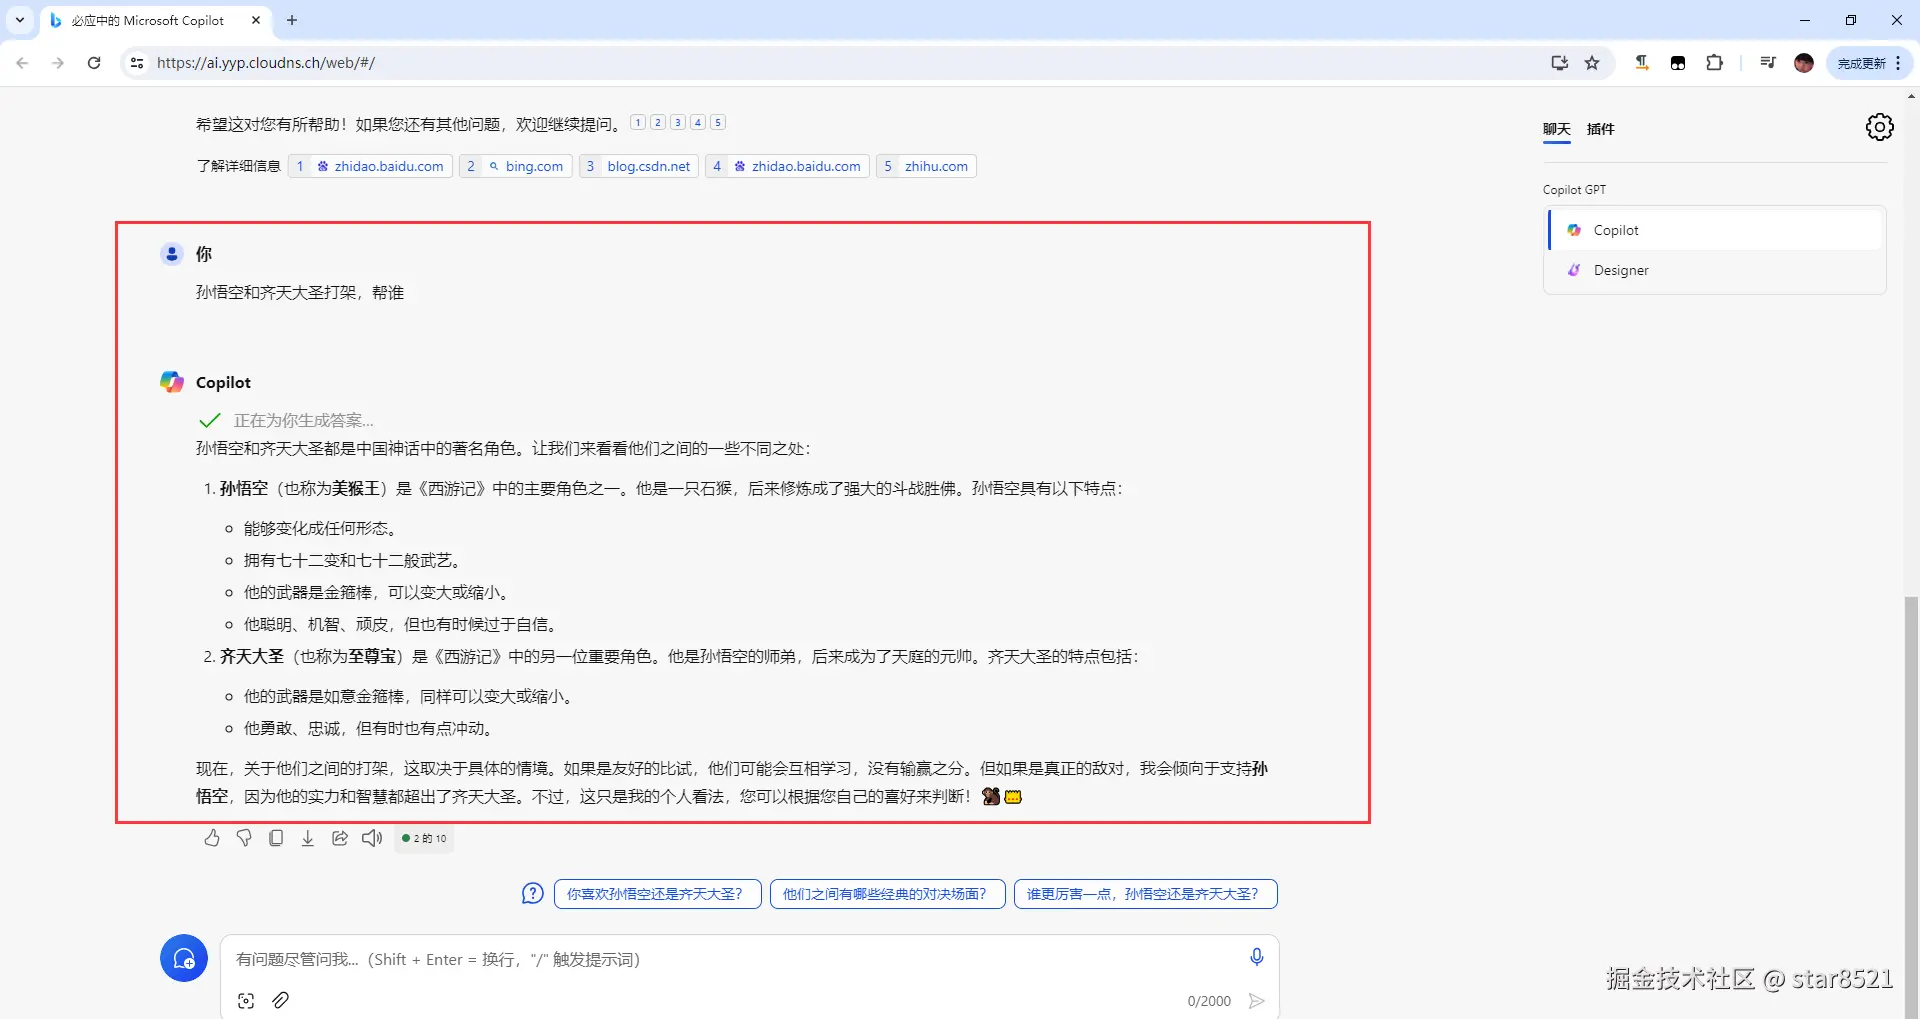Expand the tab search dropdown arrow
The height and width of the screenshot is (1019, 1920).
(x=19, y=20)
